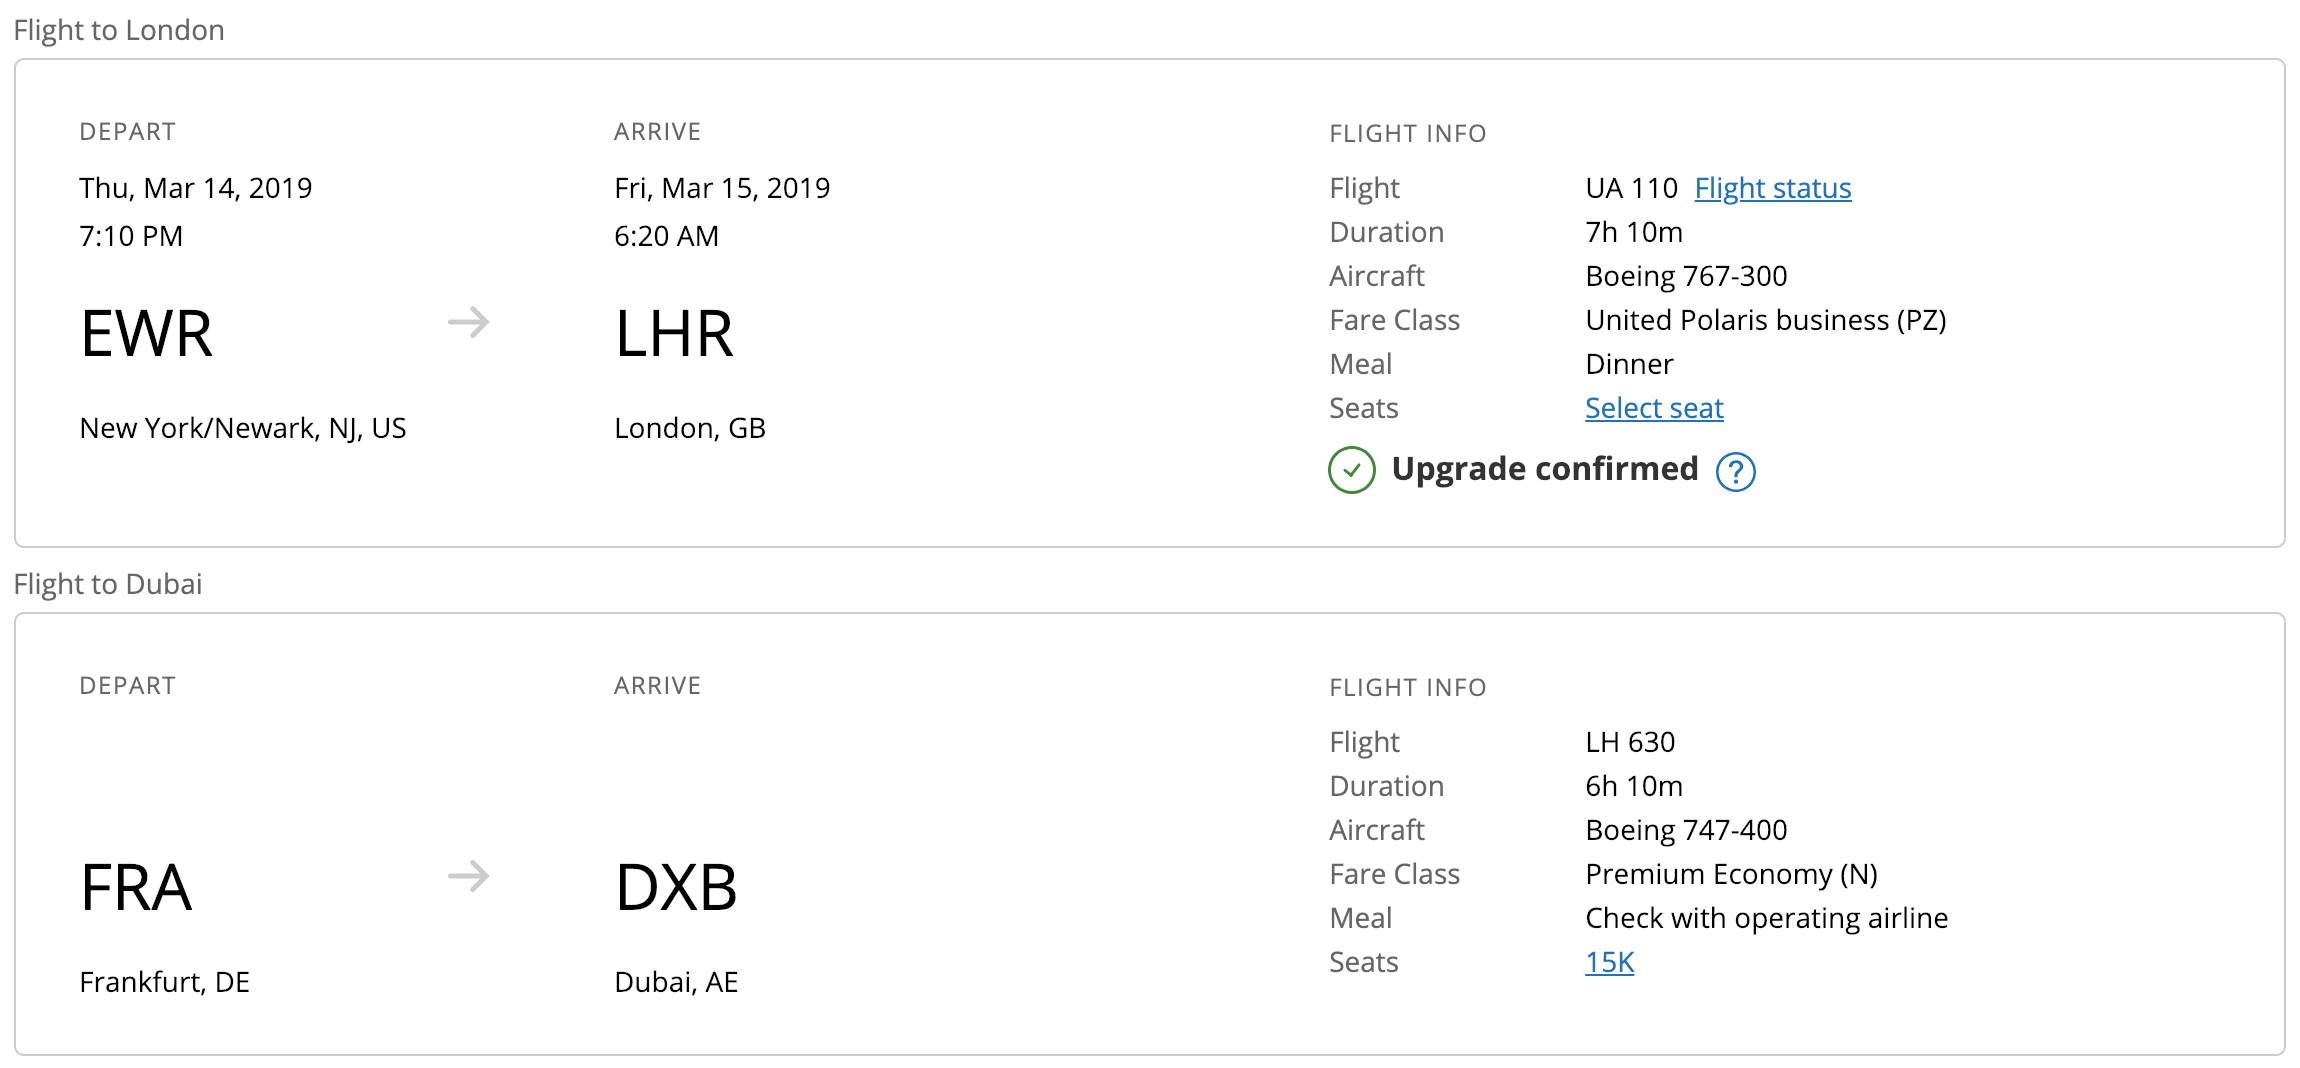
Task: Click the green upgrade confirmed checkmark
Action: (x=1352, y=470)
